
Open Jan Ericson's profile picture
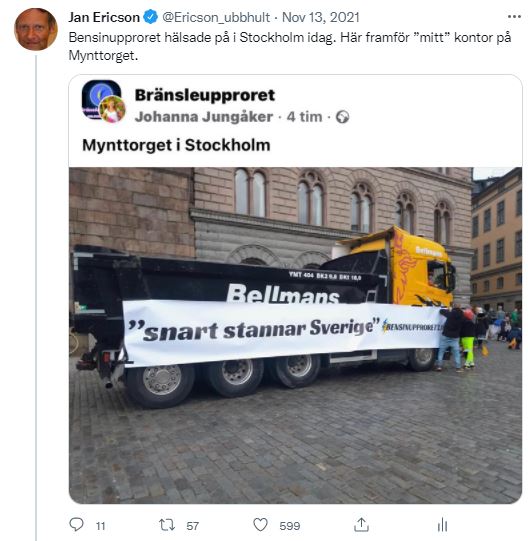pos(36,29)
